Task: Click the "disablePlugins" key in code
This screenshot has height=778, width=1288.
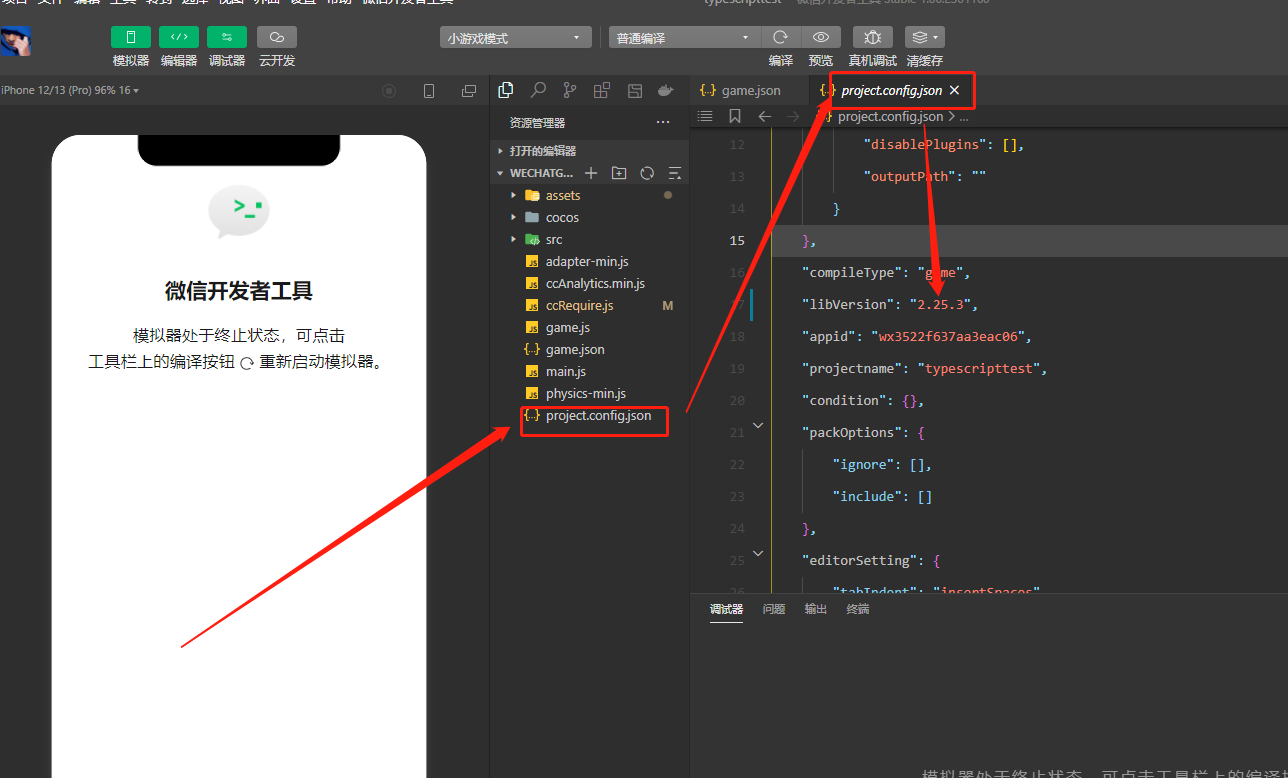Action: click(x=925, y=144)
